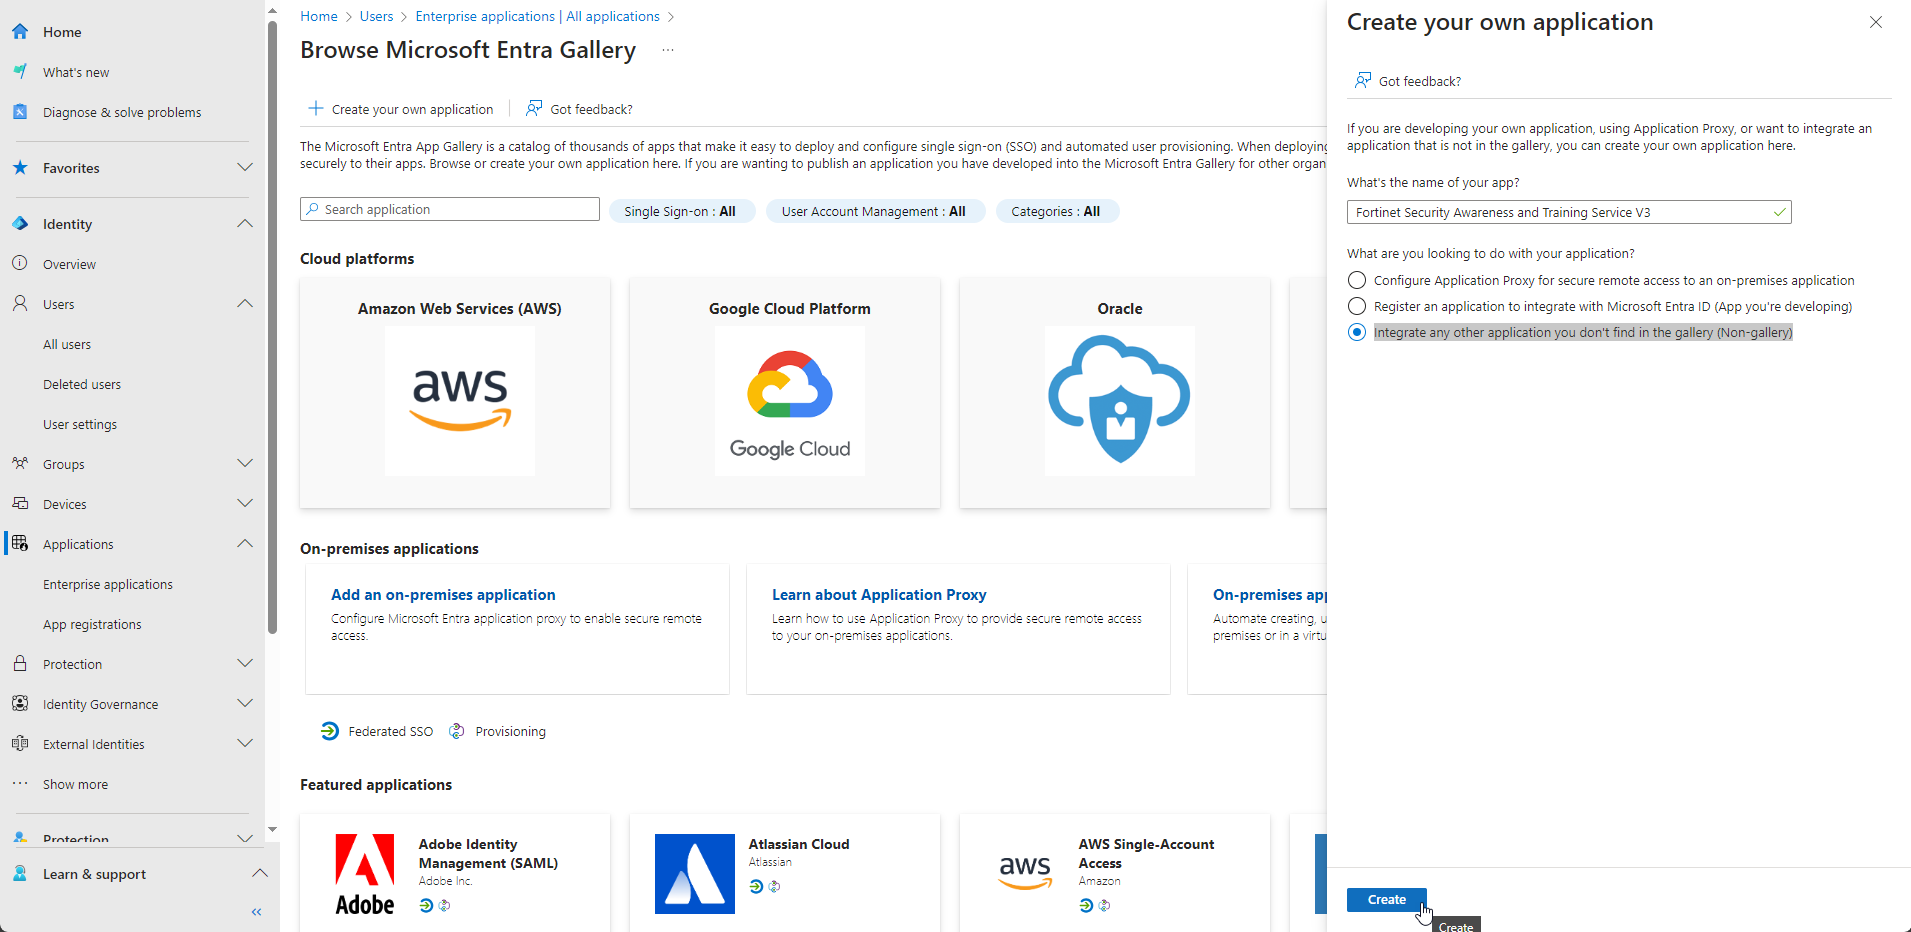Click the Overview info icon
The width and height of the screenshot is (1911, 932).
click(20, 264)
